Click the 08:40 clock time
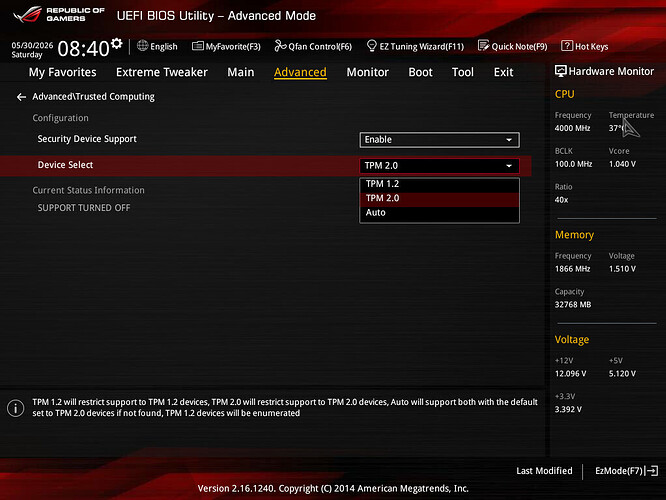Image resolution: width=666 pixels, height=500 pixels. pos(83,48)
